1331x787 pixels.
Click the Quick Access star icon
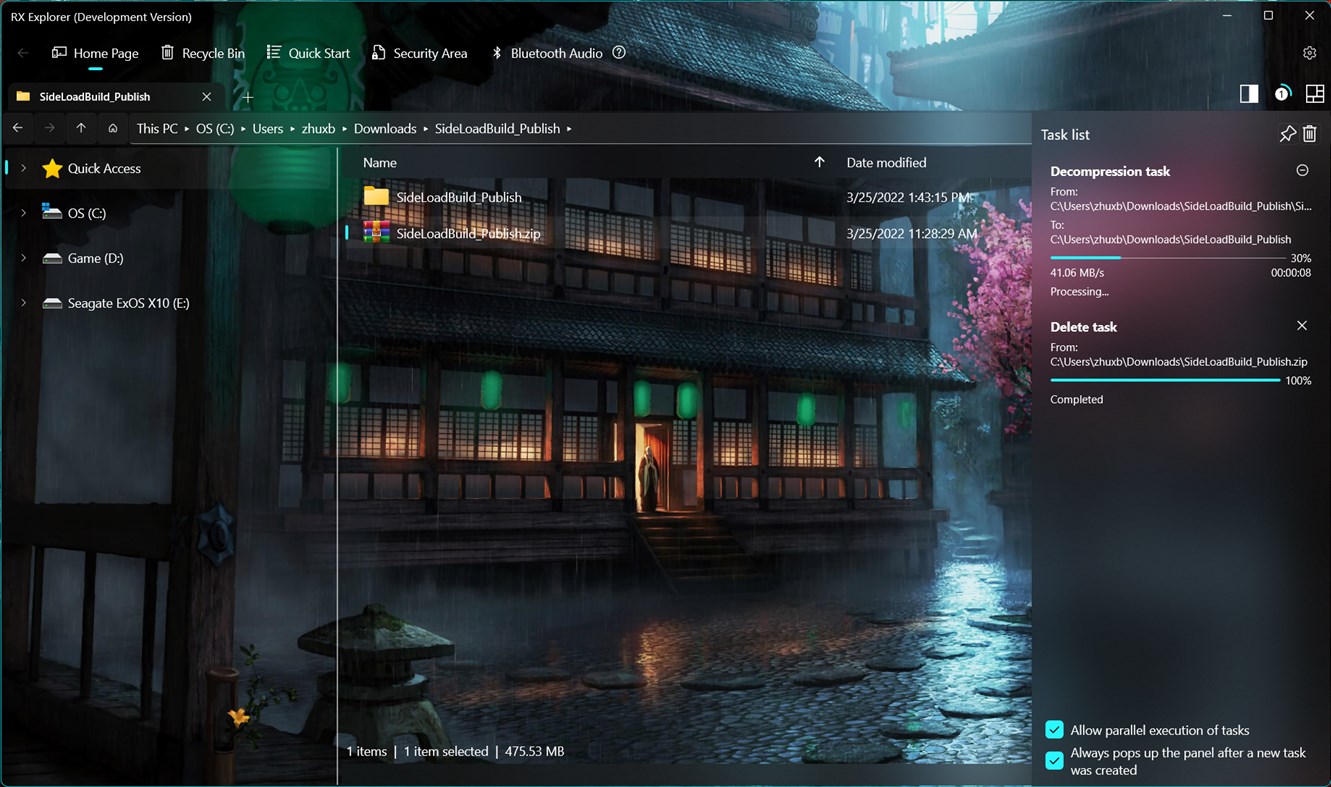coord(52,168)
